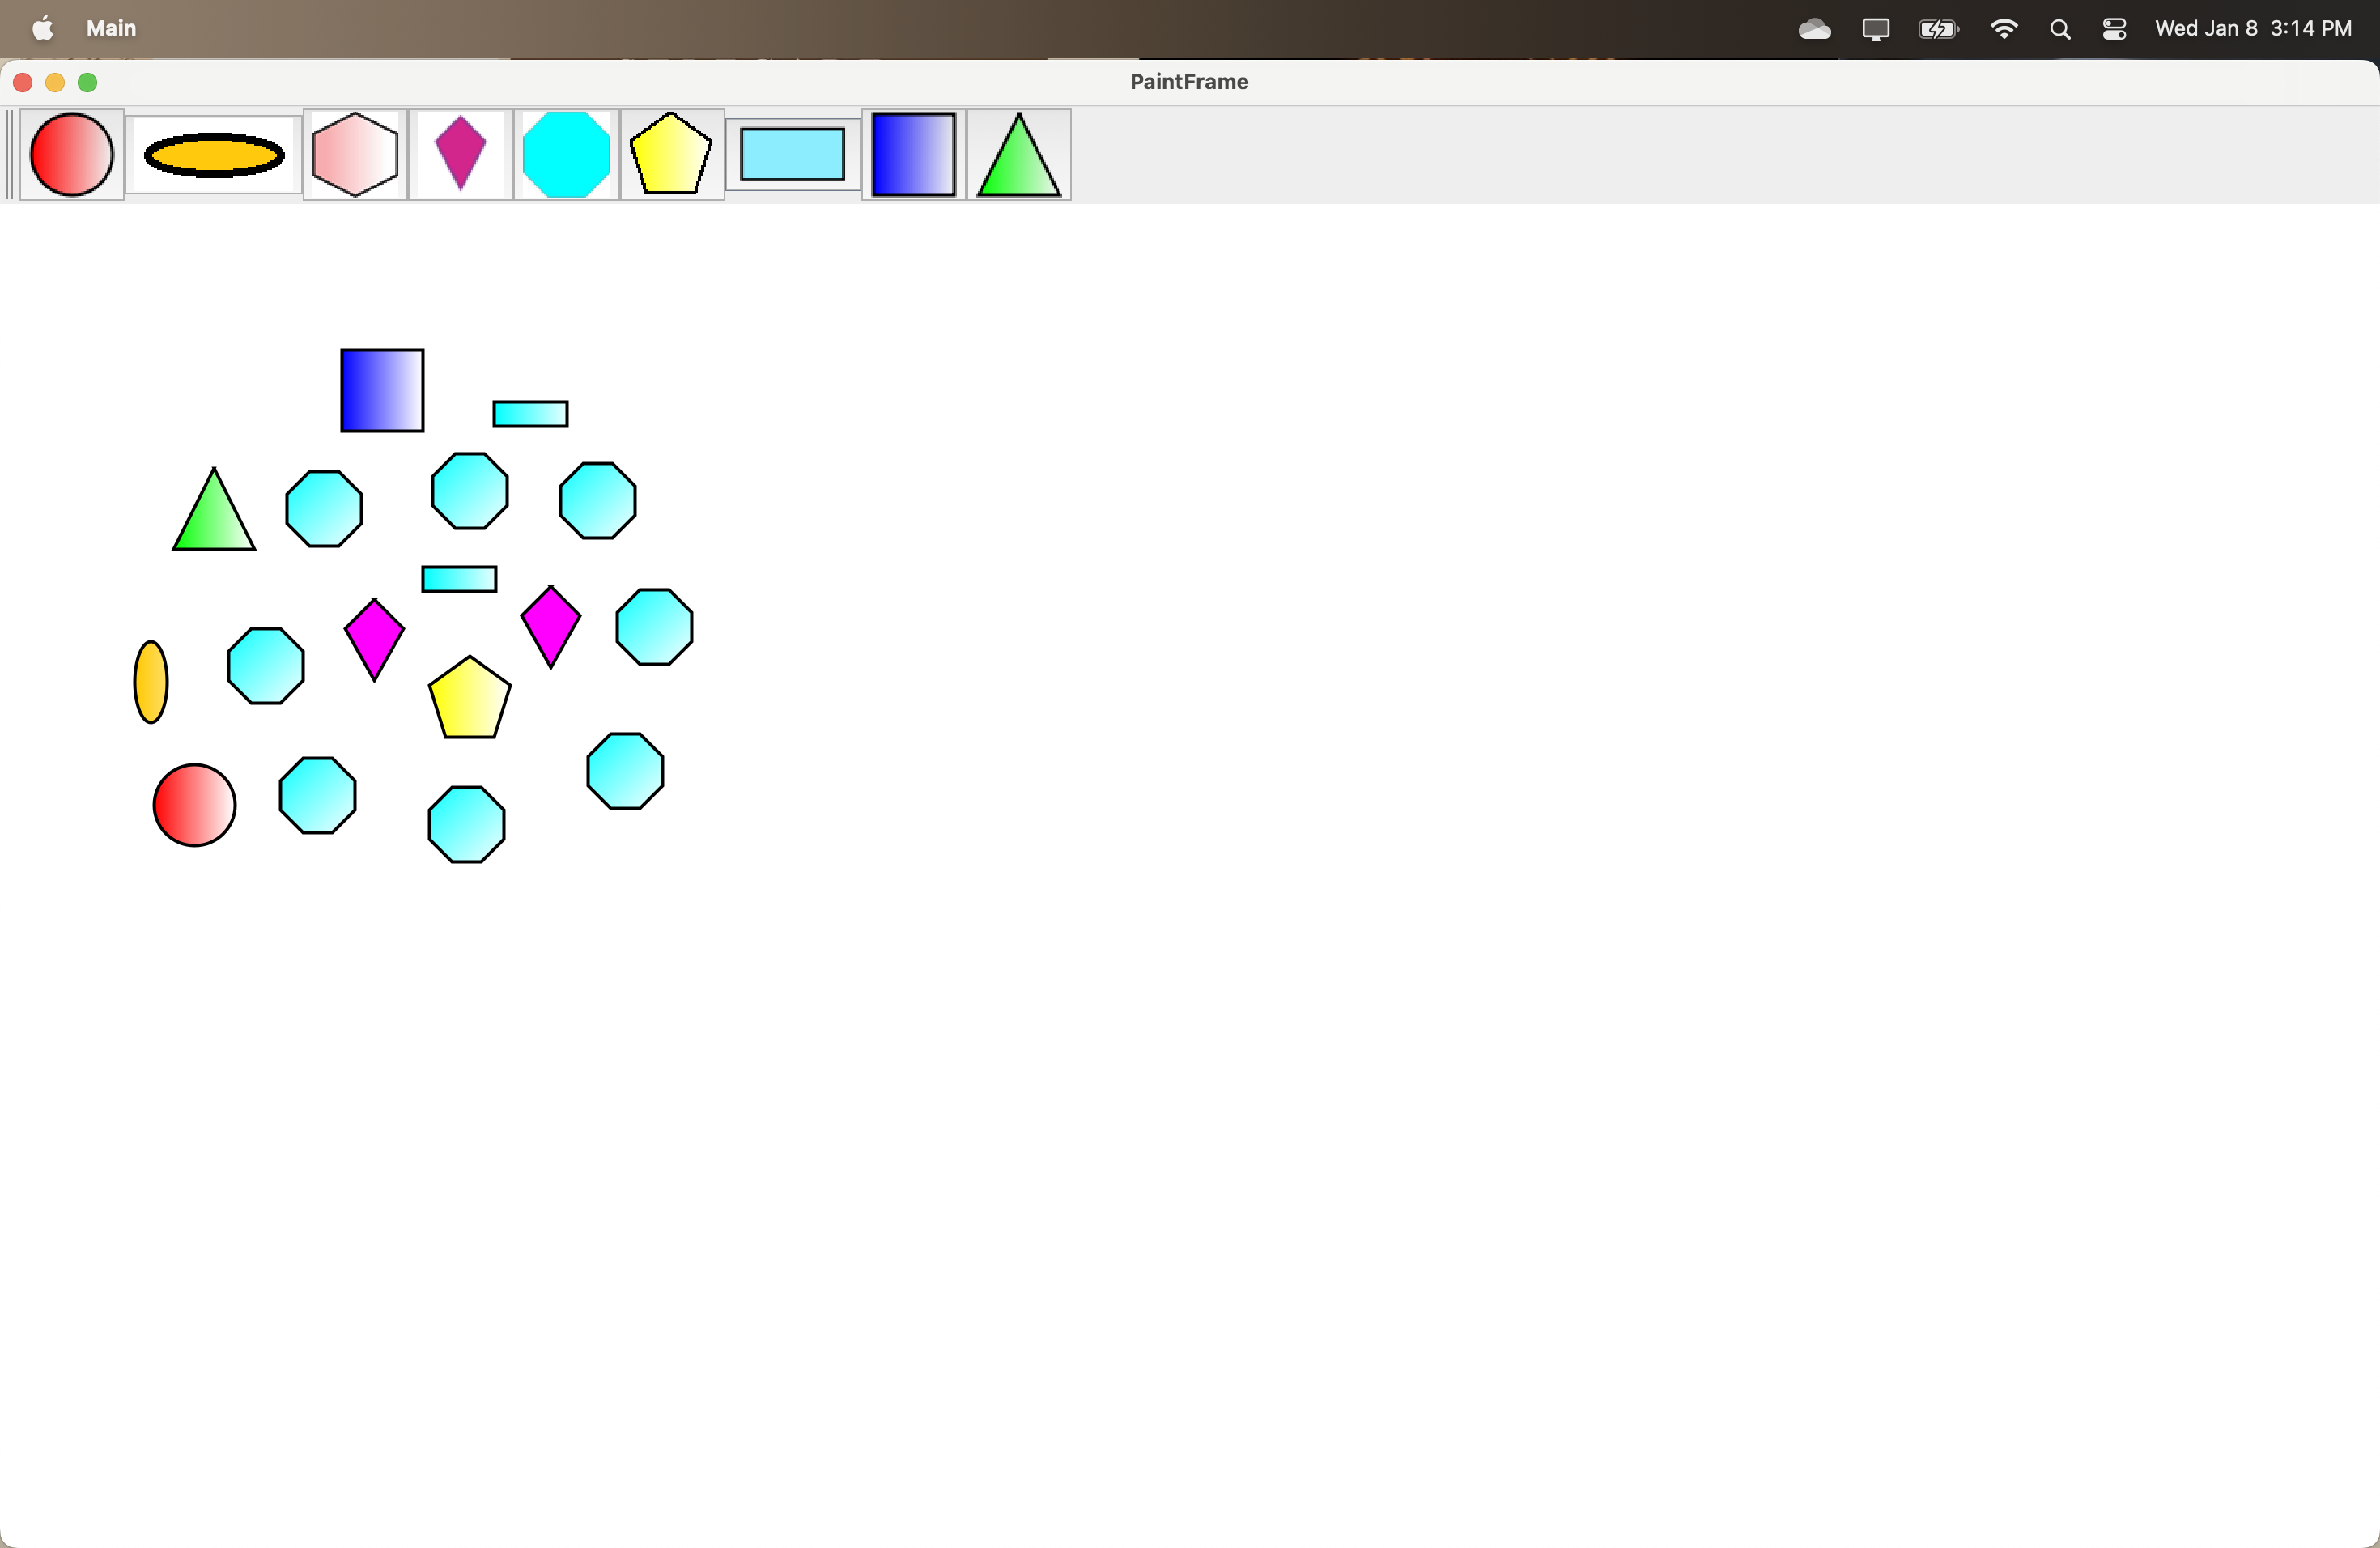Click the battery status icon
The height and width of the screenshot is (1548, 2380).
pos(1938,29)
